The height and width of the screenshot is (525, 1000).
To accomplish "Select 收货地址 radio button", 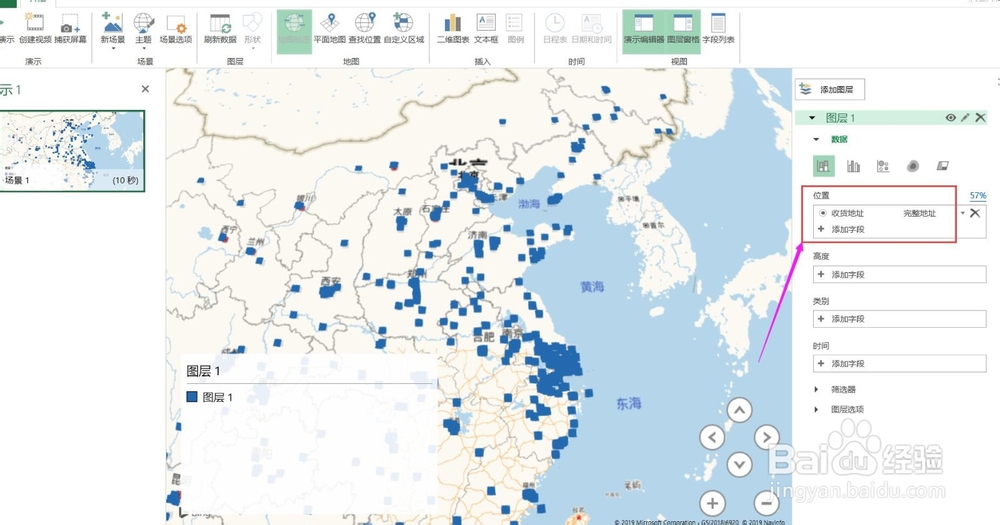I will point(823,213).
